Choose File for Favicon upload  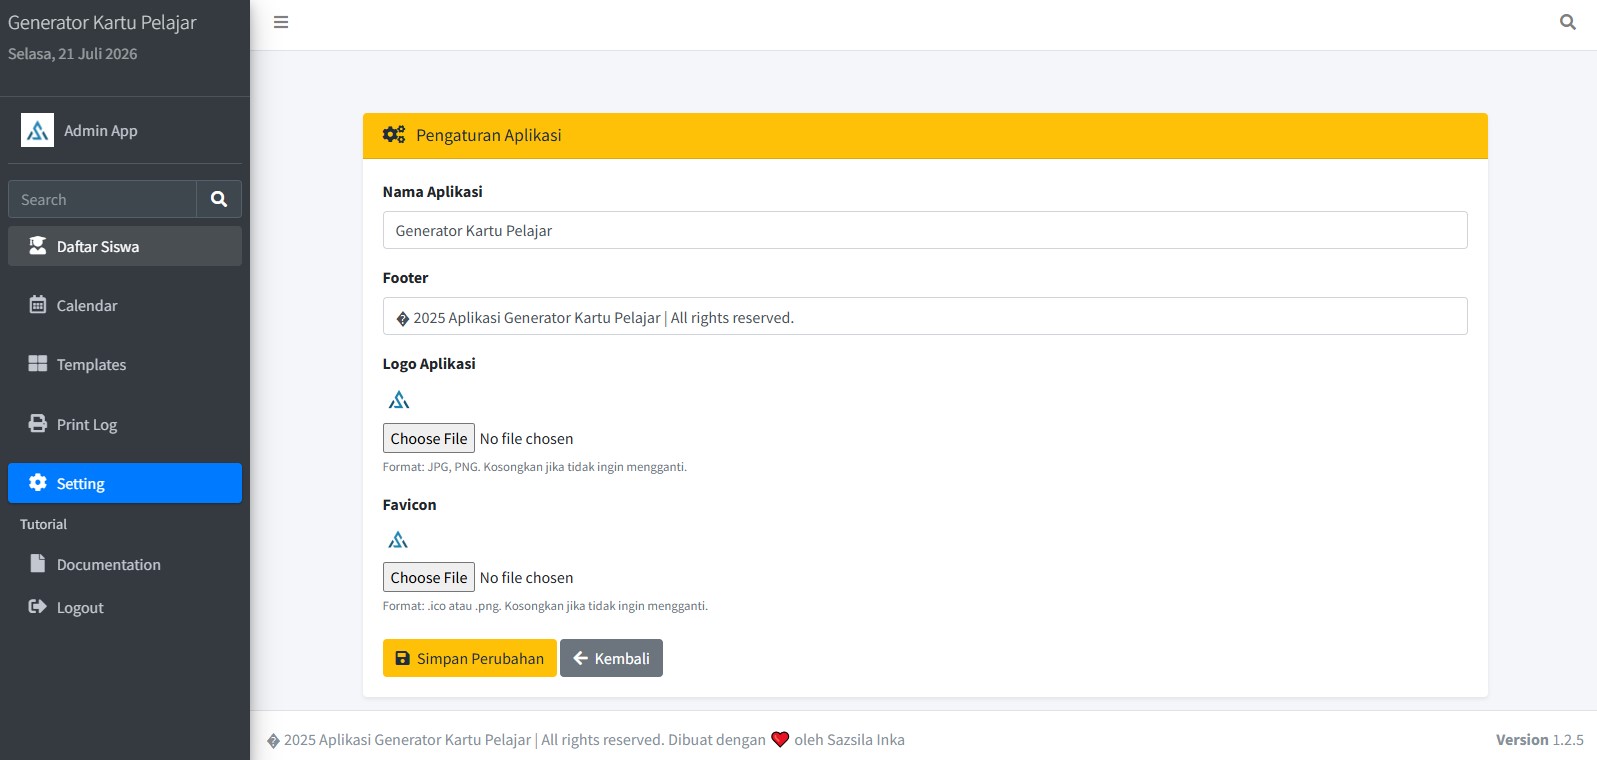429,577
